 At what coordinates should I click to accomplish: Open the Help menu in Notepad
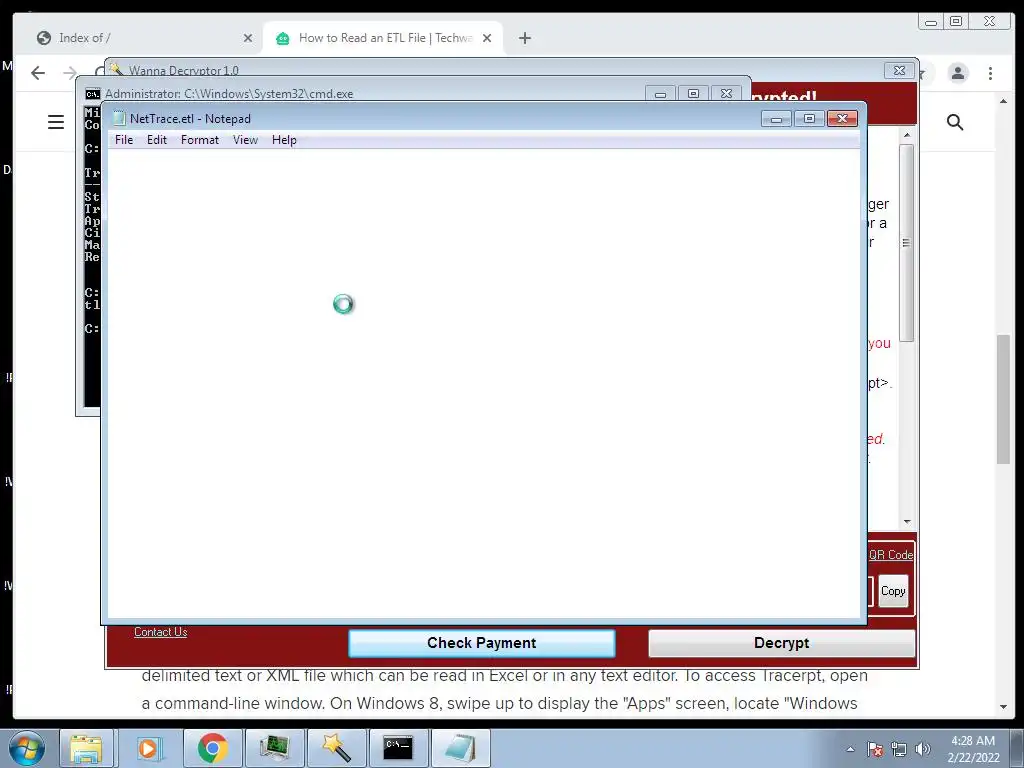(284, 140)
